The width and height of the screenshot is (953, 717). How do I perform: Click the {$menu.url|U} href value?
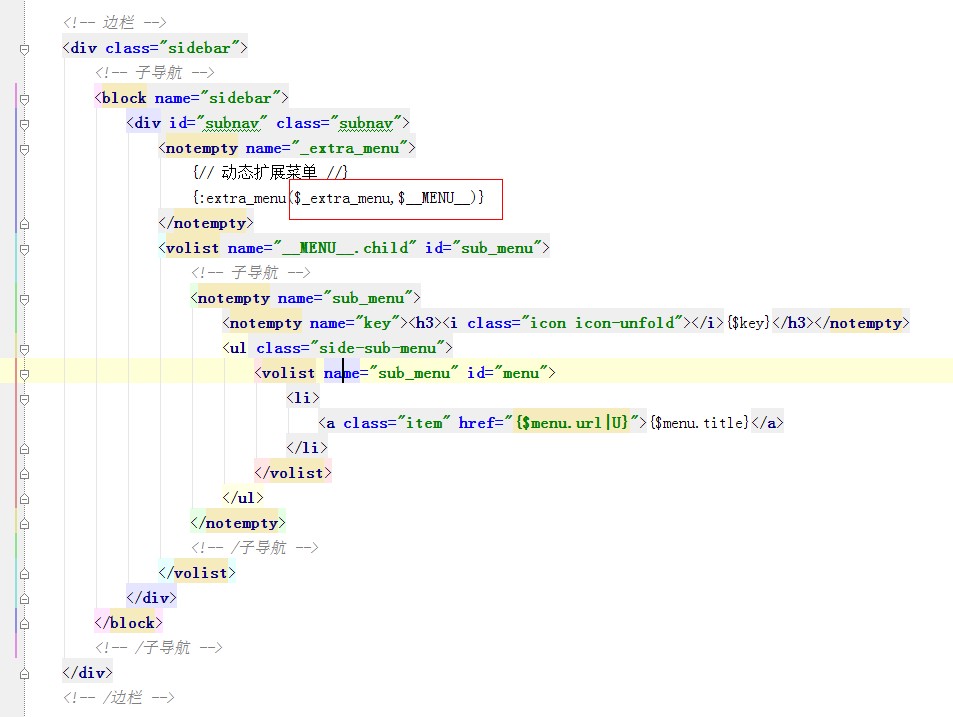(572, 423)
